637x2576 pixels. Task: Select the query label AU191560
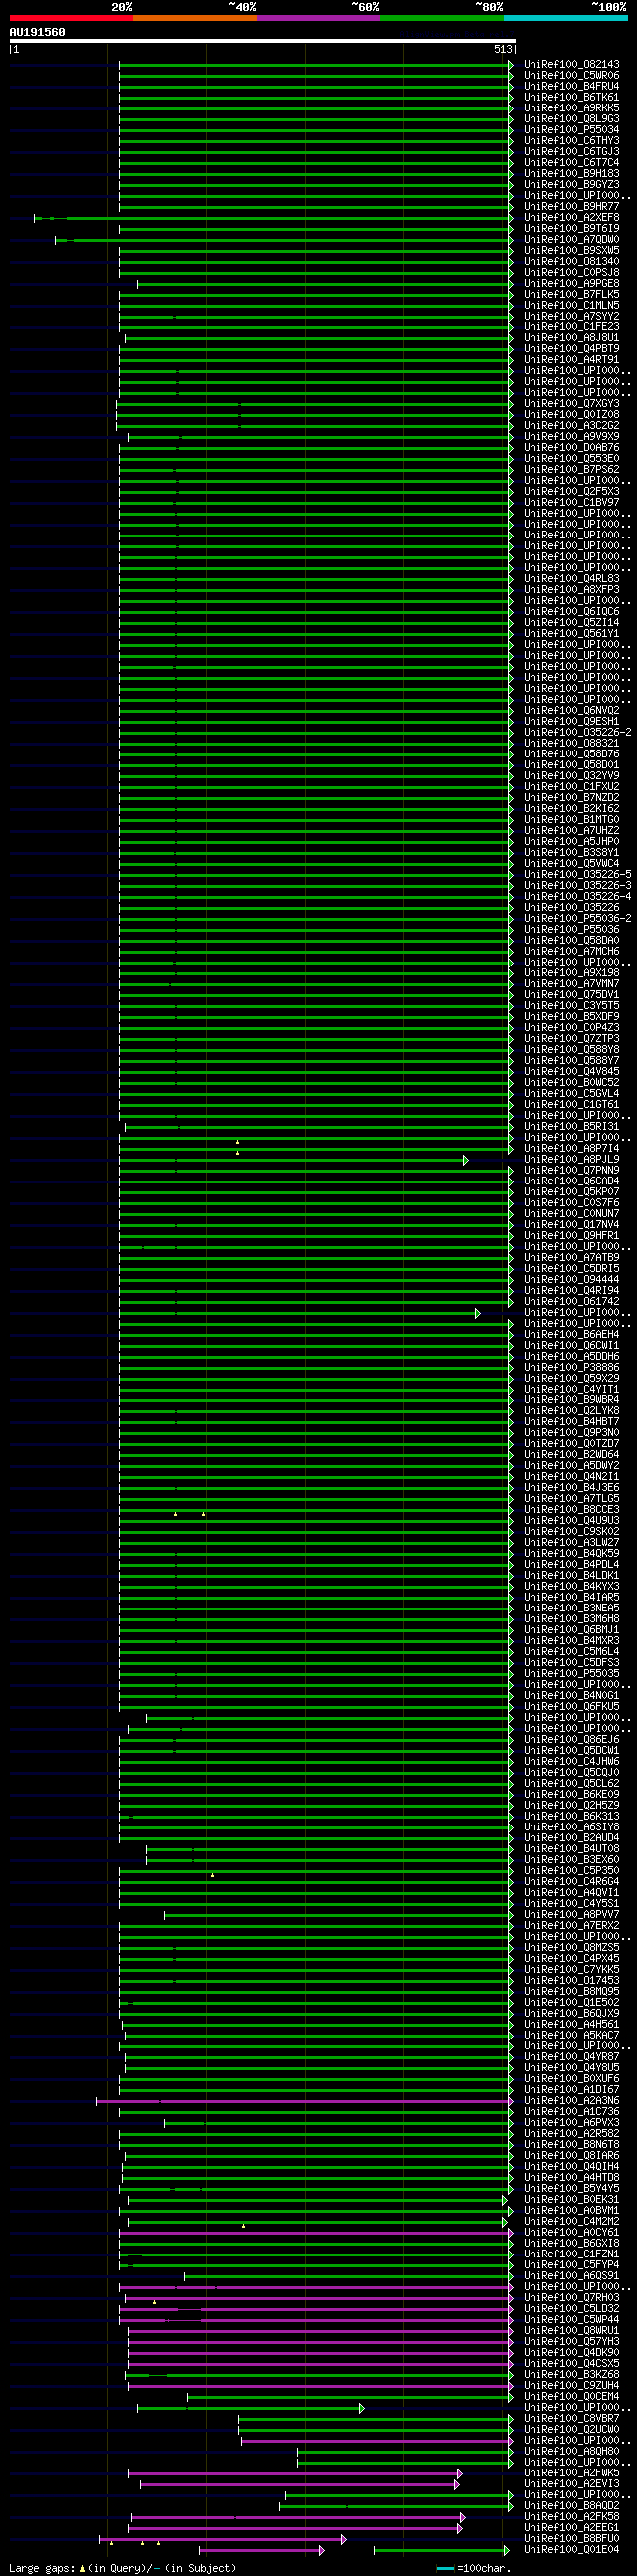click(x=37, y=32)
